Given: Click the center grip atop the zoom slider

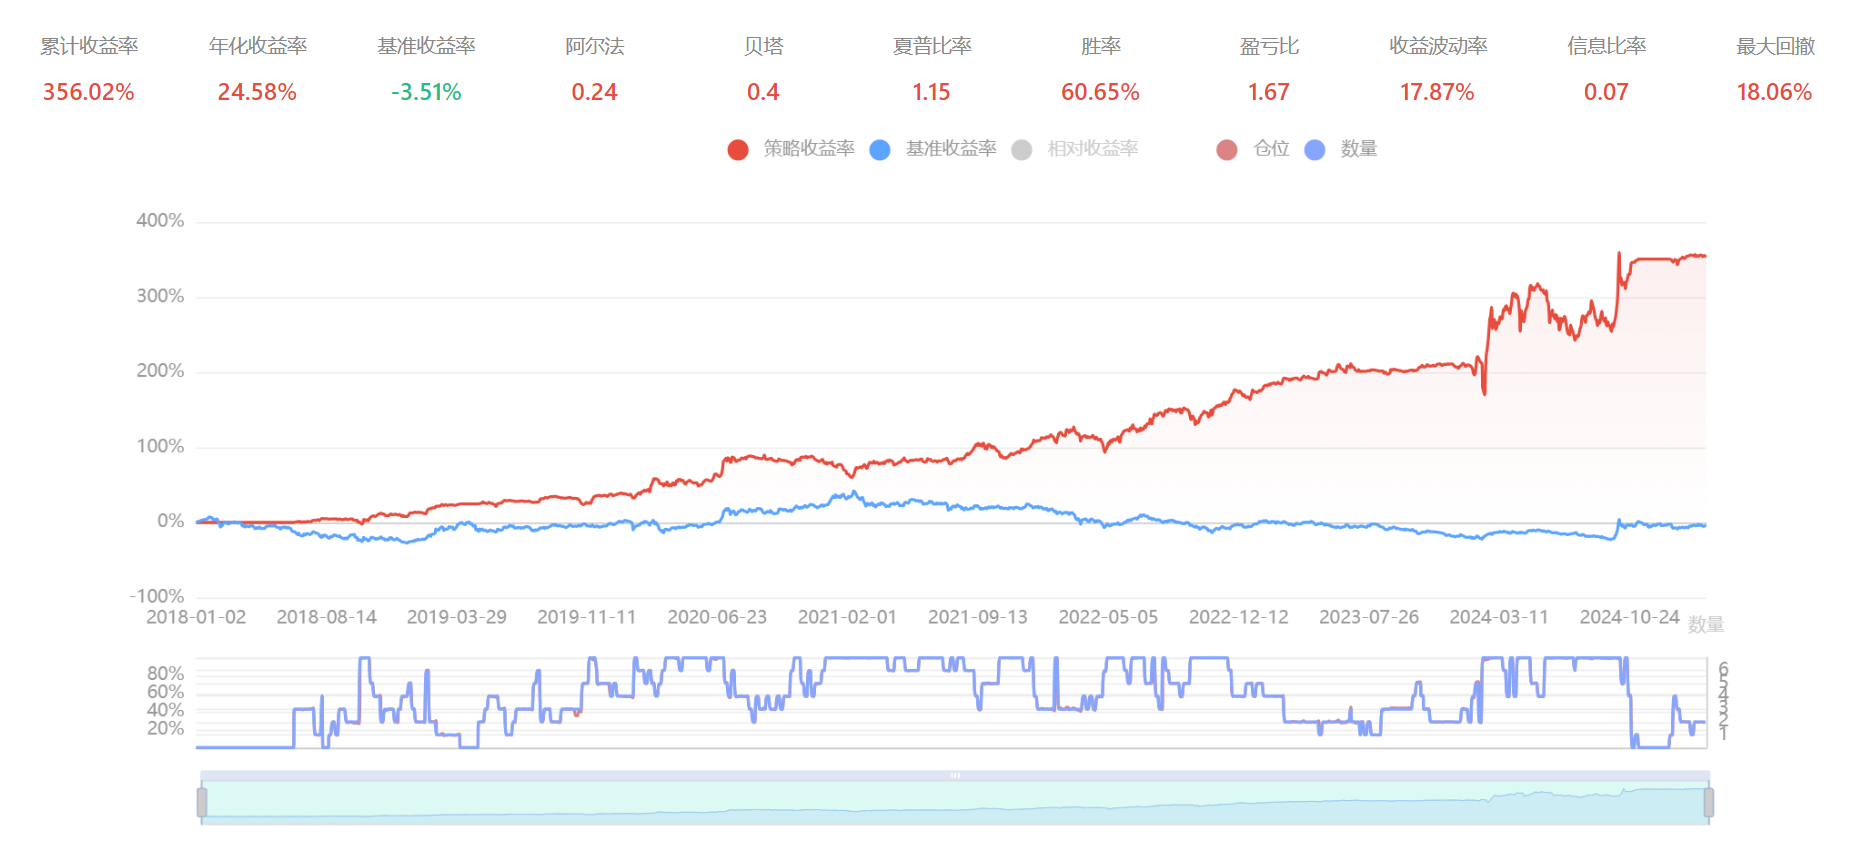Looking at the screenshot, I should click(955, 776).
